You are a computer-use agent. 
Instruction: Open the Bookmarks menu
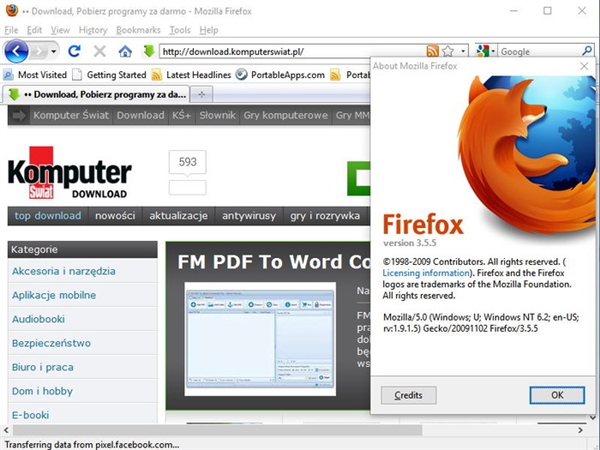click(x=137, y=30)
